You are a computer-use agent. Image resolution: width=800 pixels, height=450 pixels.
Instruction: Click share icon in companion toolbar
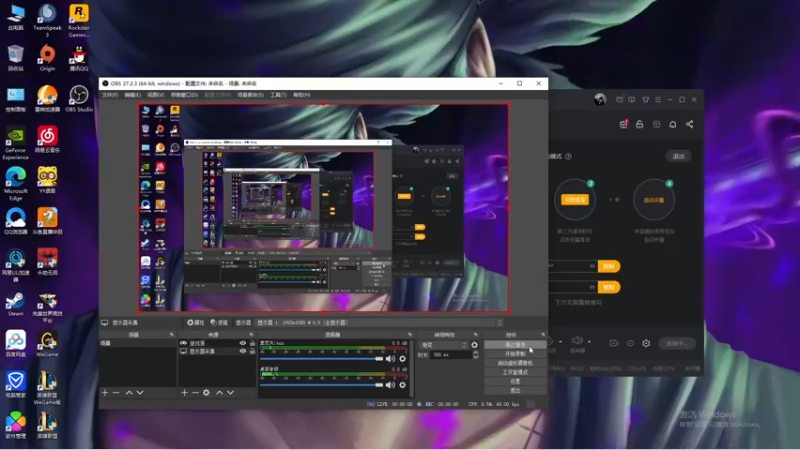(689, 124)
